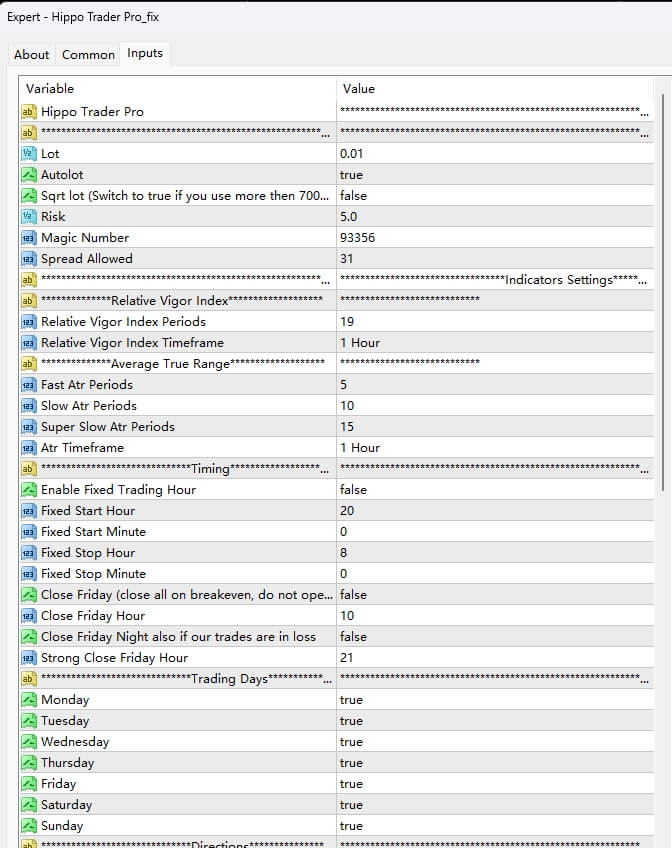Toggle Autolot value set to true
This screenshot has height=848, width=672.
point(351,175)
